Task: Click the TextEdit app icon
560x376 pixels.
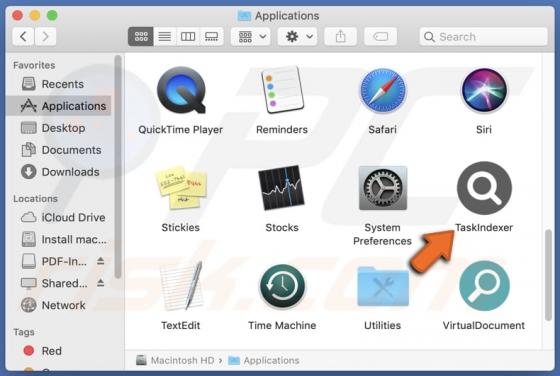Action: (x=181, y=286)
